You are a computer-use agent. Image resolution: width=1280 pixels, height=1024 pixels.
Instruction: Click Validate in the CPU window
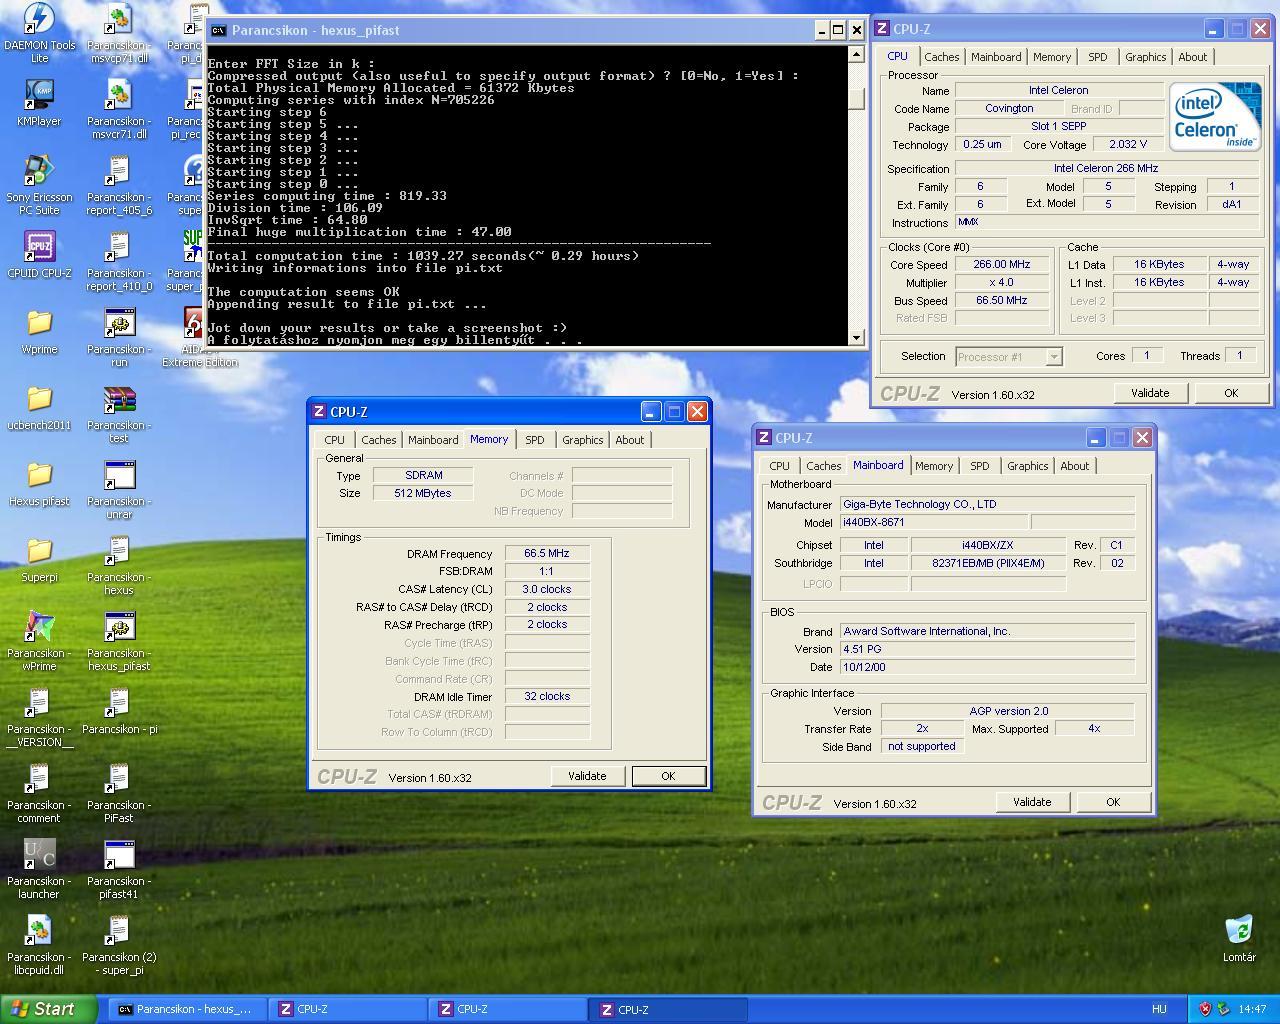pyautogui.click(x=1150, y=393)
